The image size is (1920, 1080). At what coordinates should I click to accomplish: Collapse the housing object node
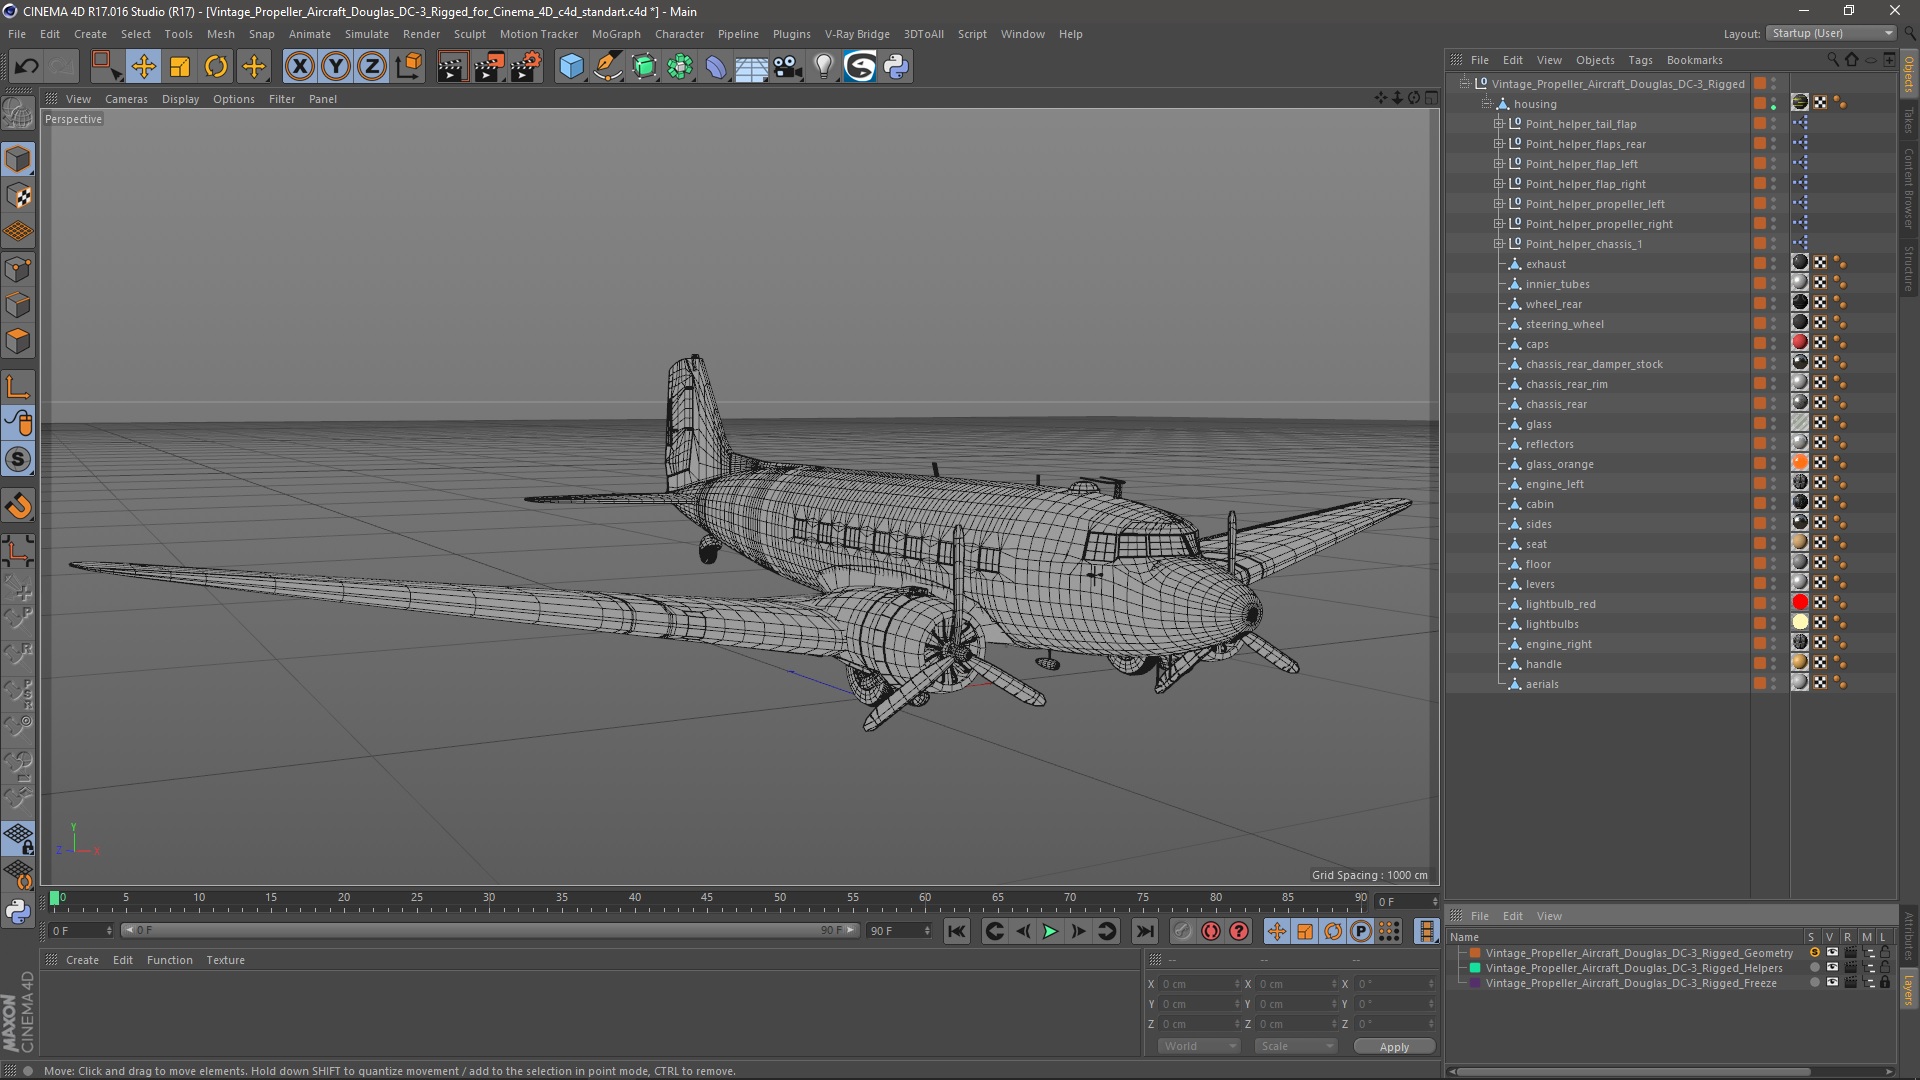click(1486, 104)
